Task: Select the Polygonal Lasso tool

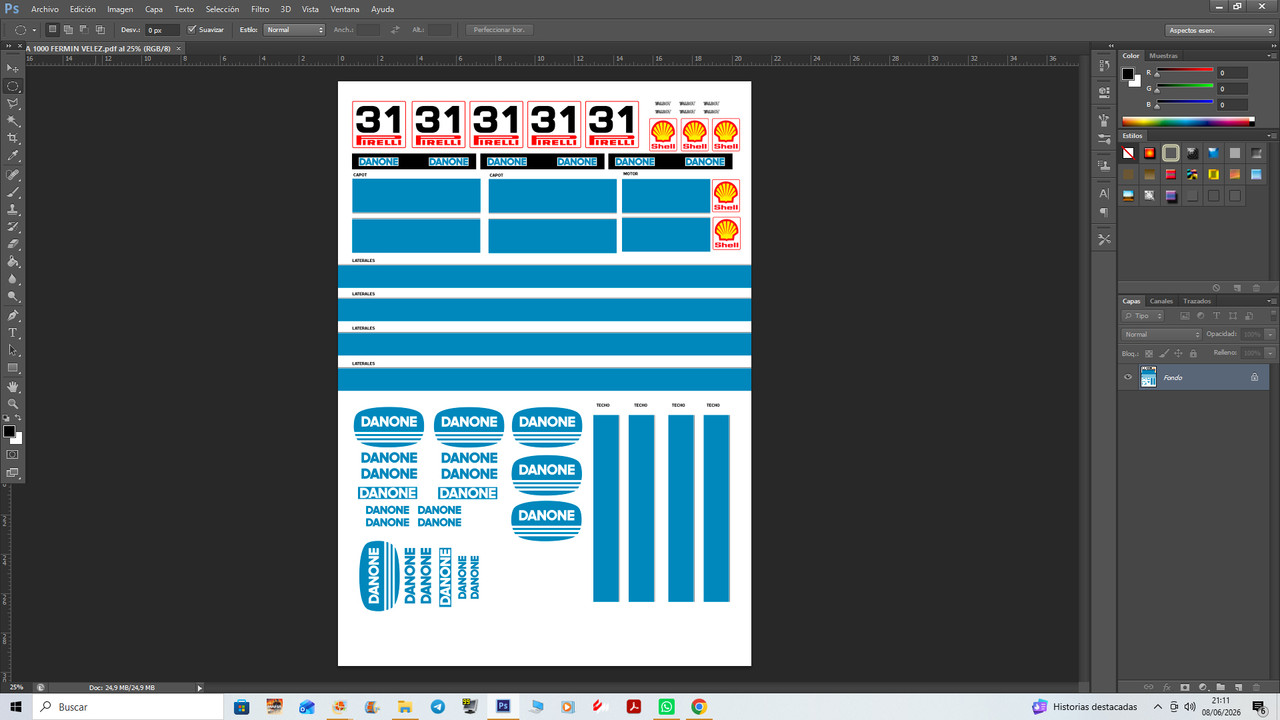Action: pos(13,103)
